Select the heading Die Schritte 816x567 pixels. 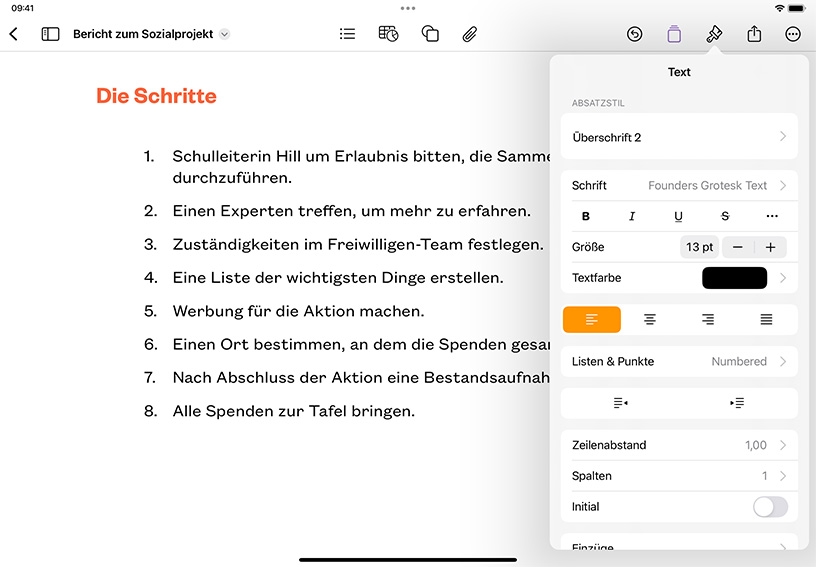(x=156, y=96)
